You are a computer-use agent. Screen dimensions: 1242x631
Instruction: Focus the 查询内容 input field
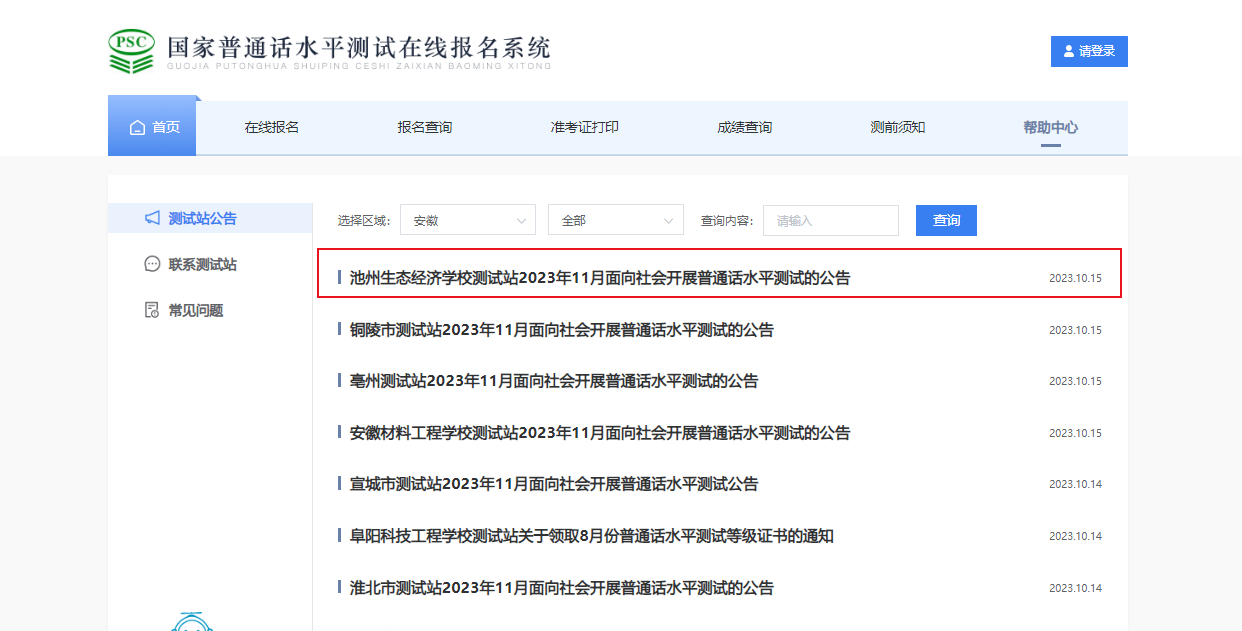(830, 220)
